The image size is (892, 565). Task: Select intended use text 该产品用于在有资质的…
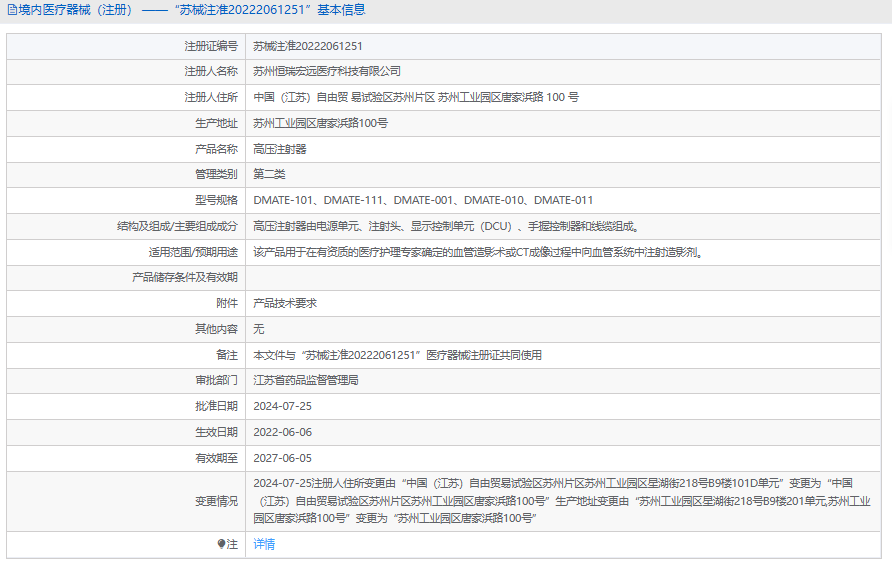coord(479,252)
